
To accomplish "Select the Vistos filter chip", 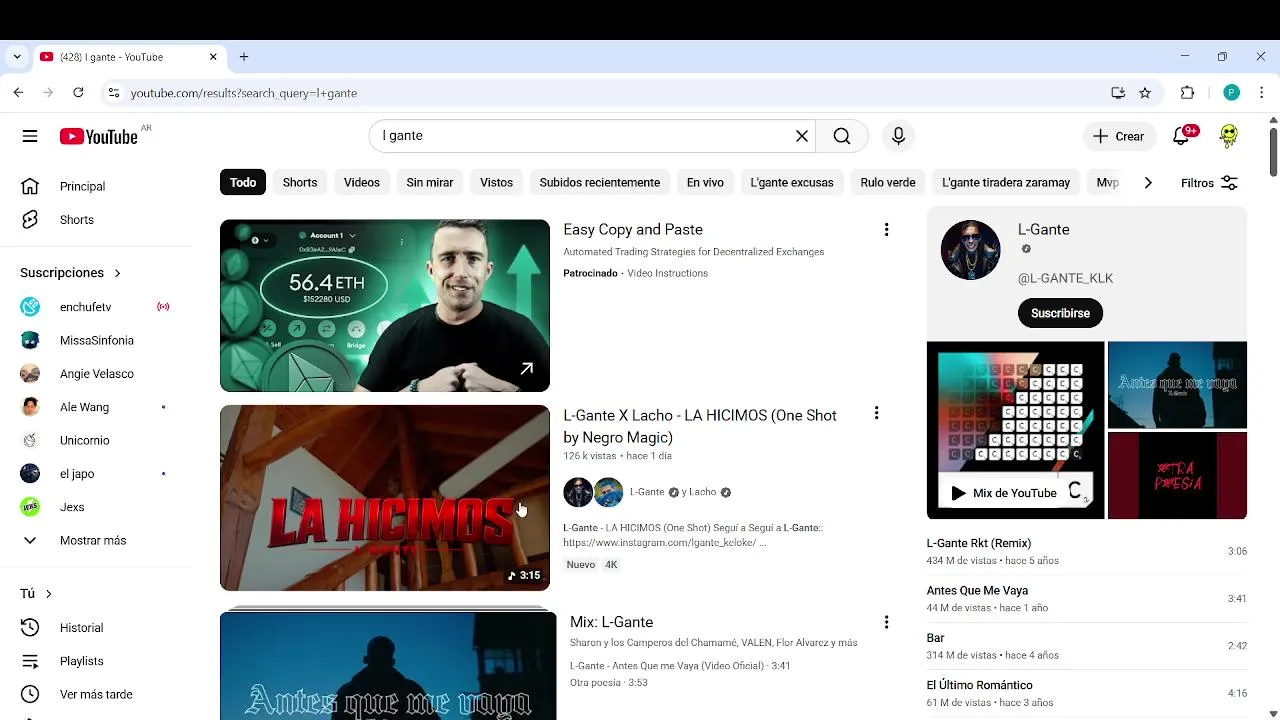I will [496, 182].
